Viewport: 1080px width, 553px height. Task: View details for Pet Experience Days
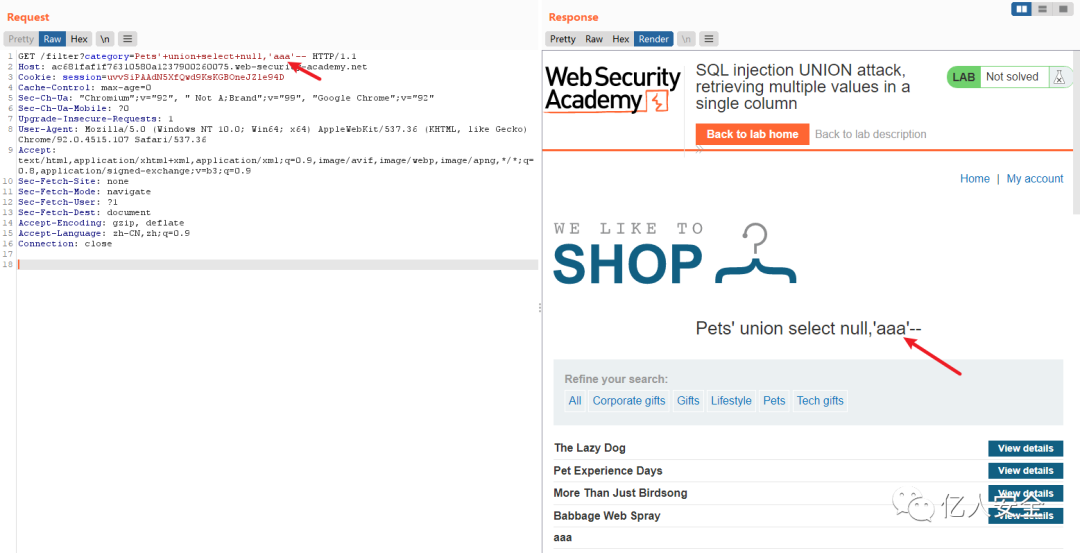pos(1026,471)
